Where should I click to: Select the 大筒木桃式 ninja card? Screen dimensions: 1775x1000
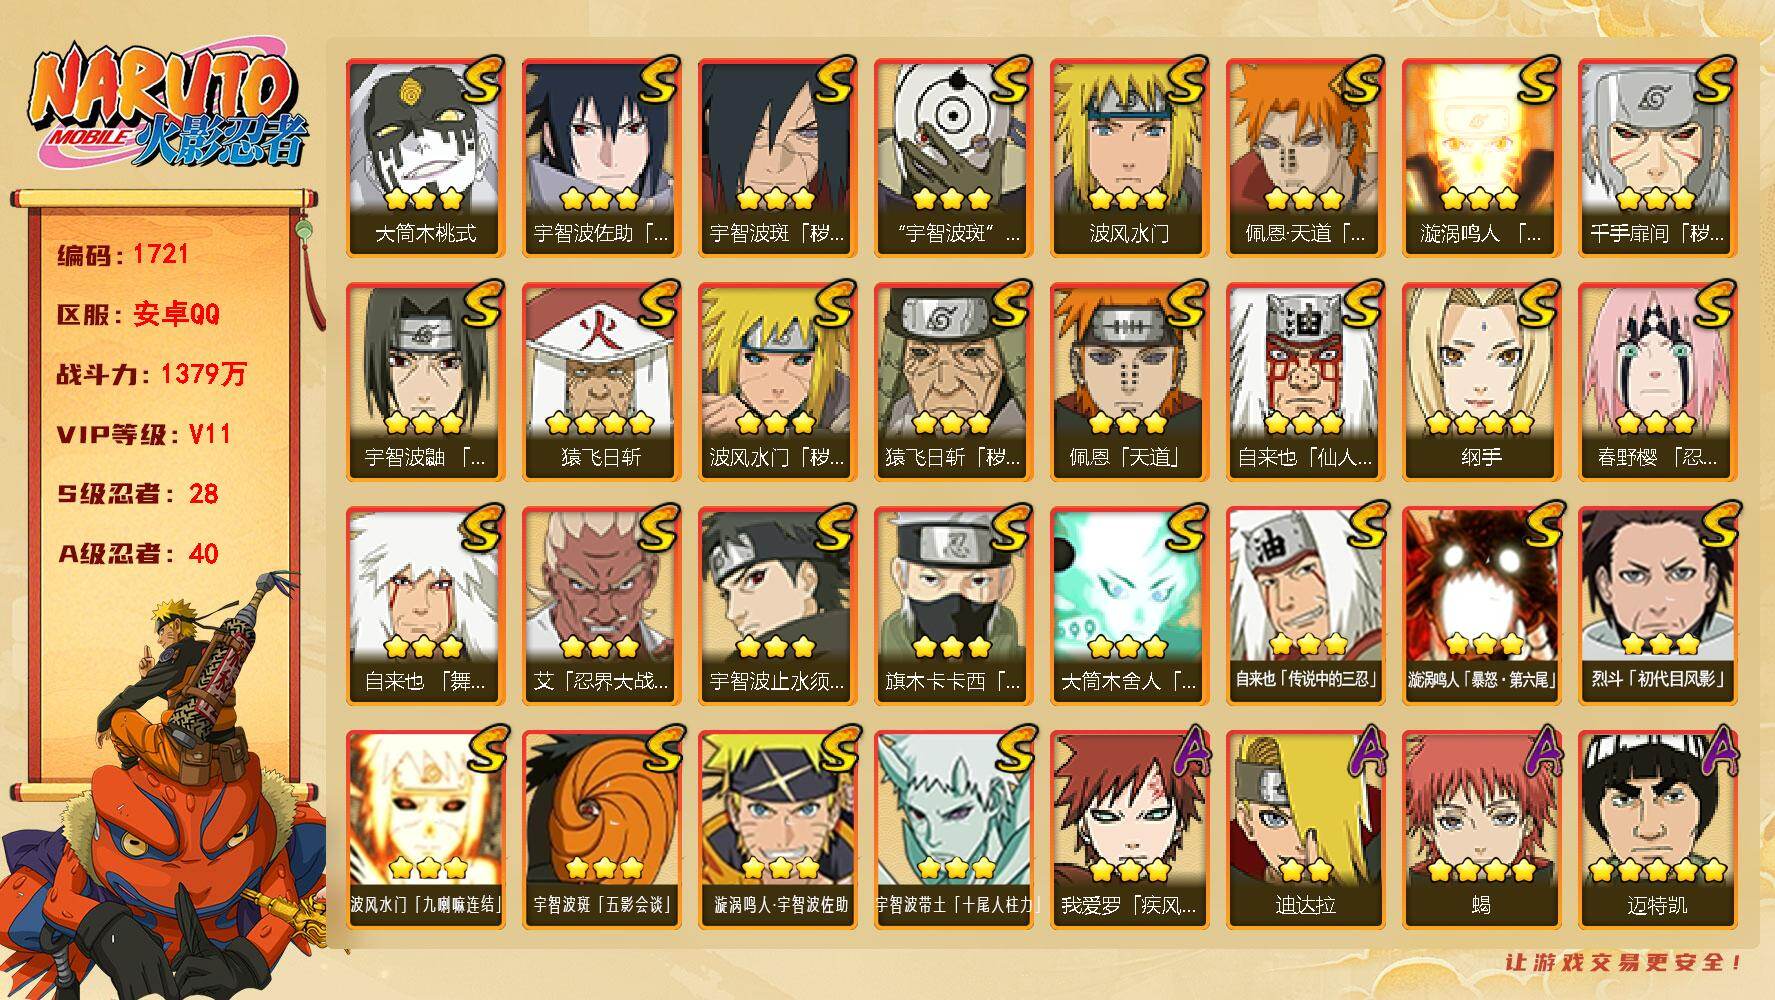(425, 157)
